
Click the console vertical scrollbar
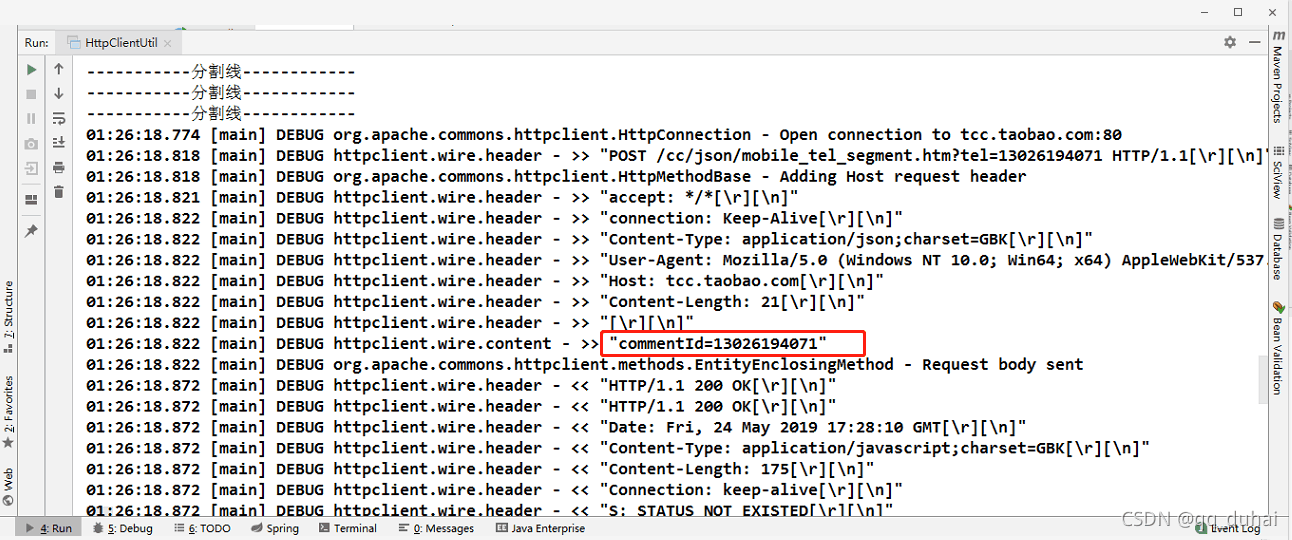[1264, 378]
